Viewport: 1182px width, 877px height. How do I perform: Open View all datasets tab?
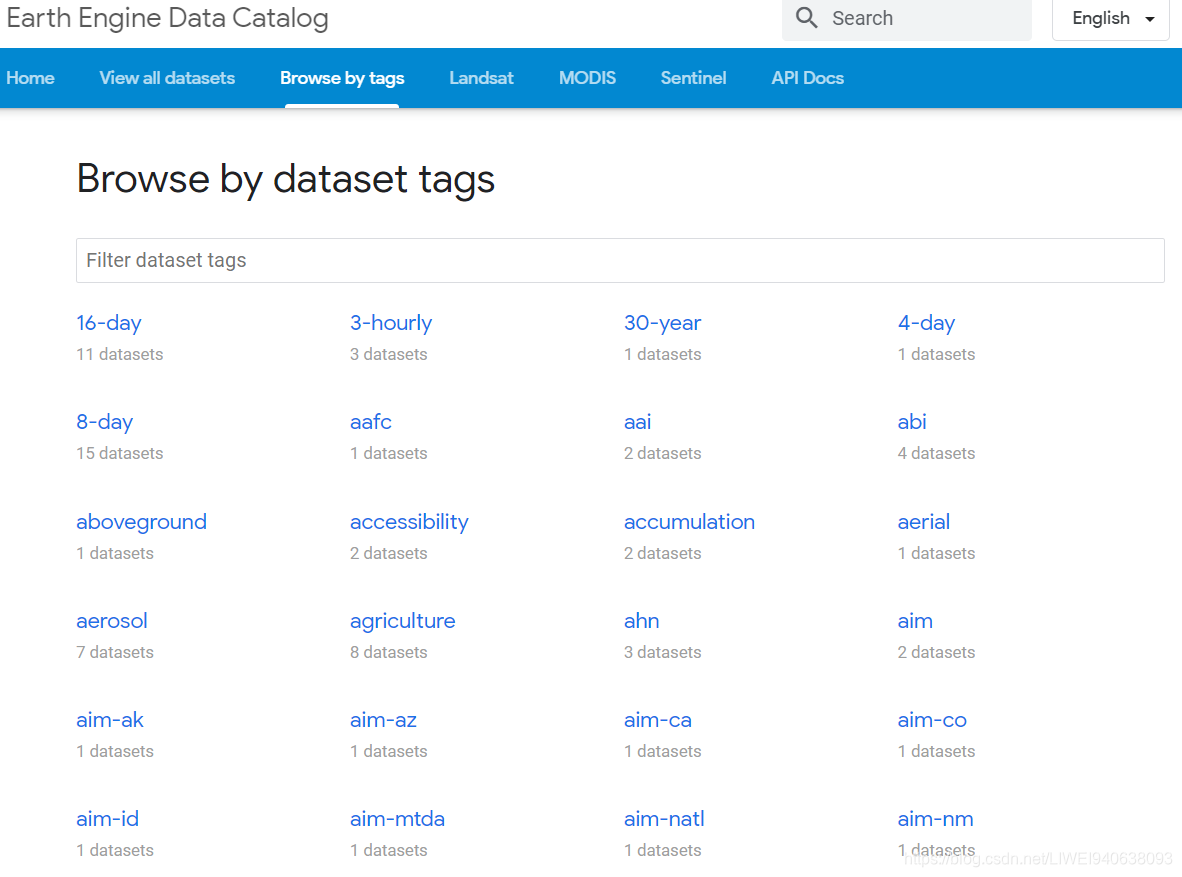point(167,78)
